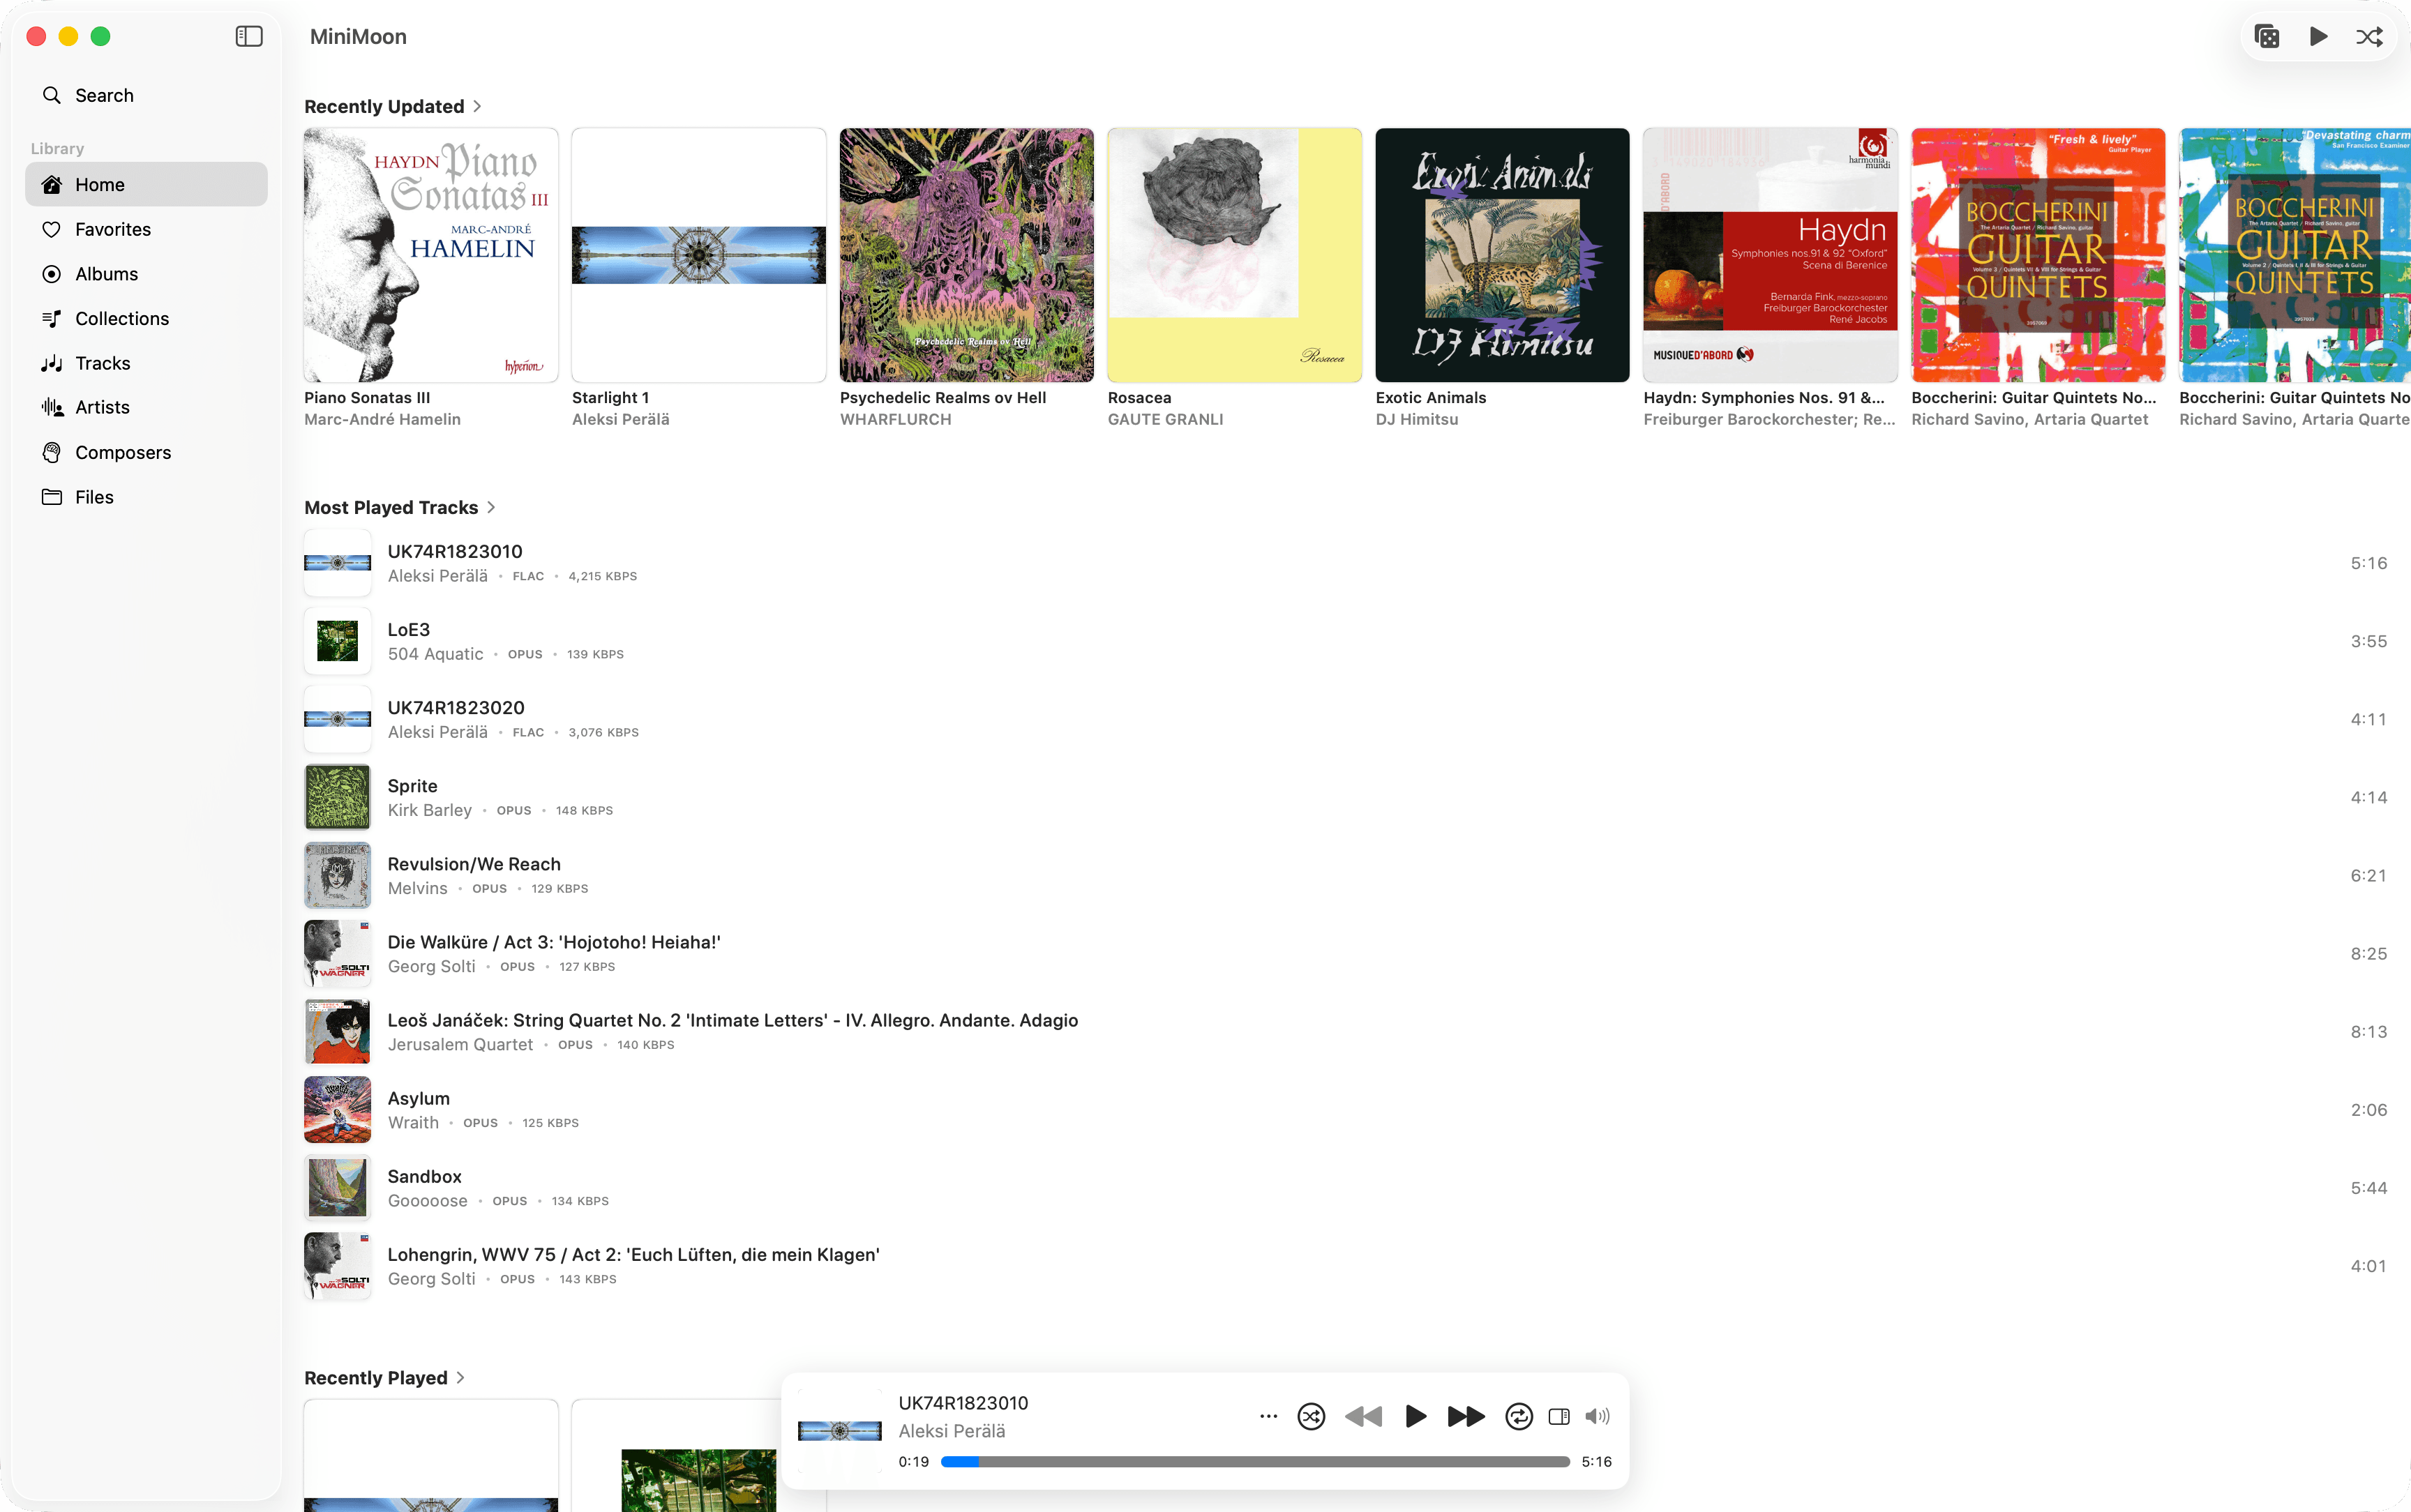Click the Search field in sidebar

point(146,95)
